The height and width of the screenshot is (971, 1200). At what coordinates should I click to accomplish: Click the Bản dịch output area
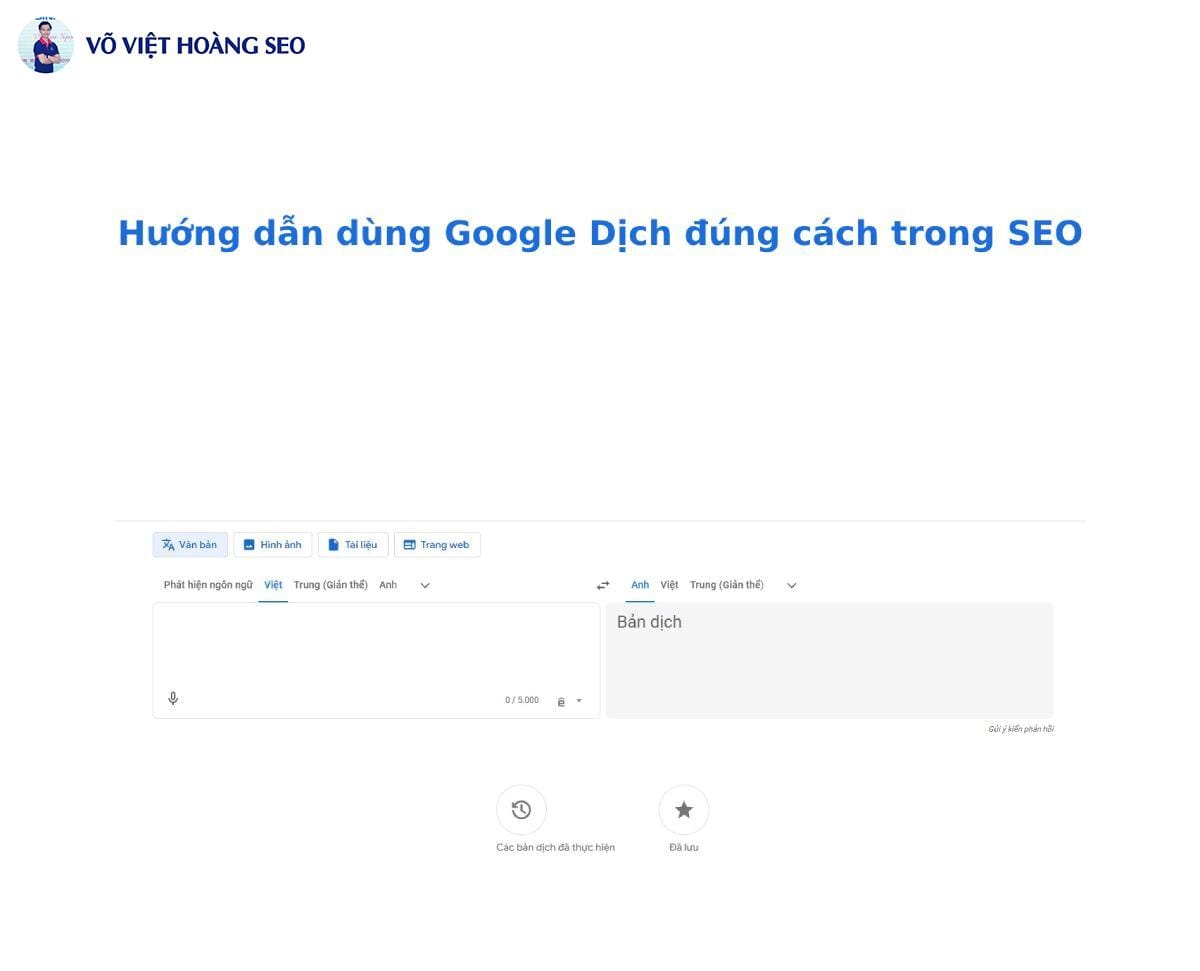pyautogui.click(x=830, y=660)
